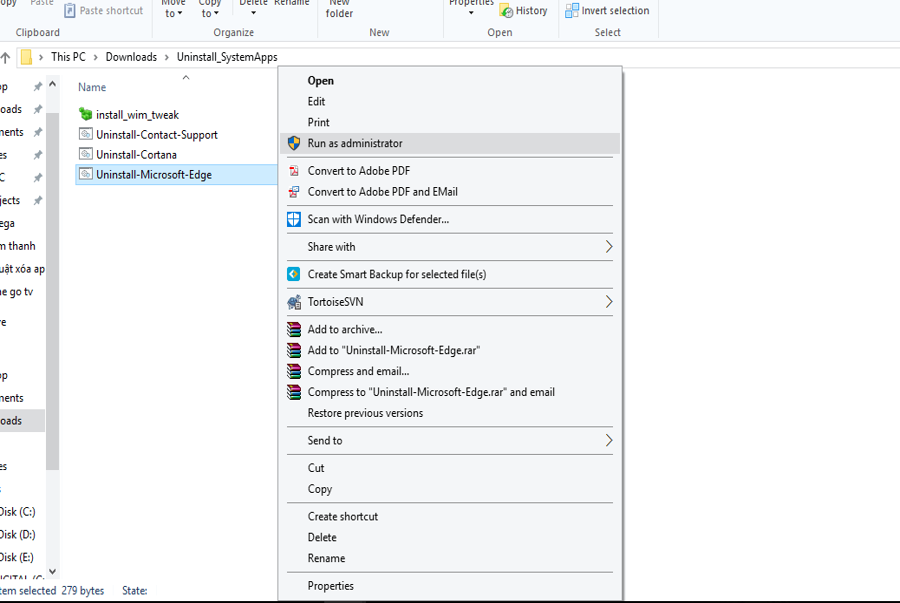Click the Uninstall-Contact-Support file icon
Viewport: 900px width, 603px height.
click(86, 134)
